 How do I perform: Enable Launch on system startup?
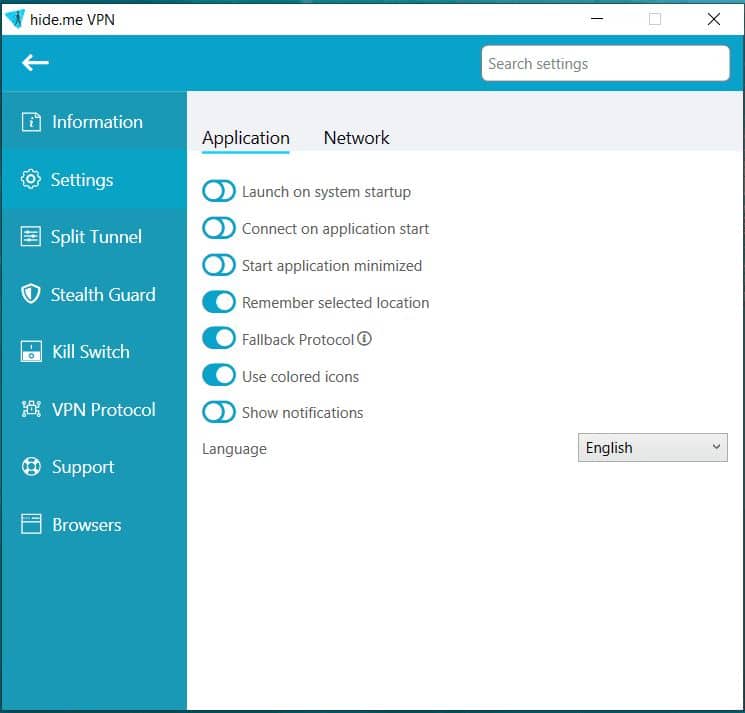coord(219,191)
